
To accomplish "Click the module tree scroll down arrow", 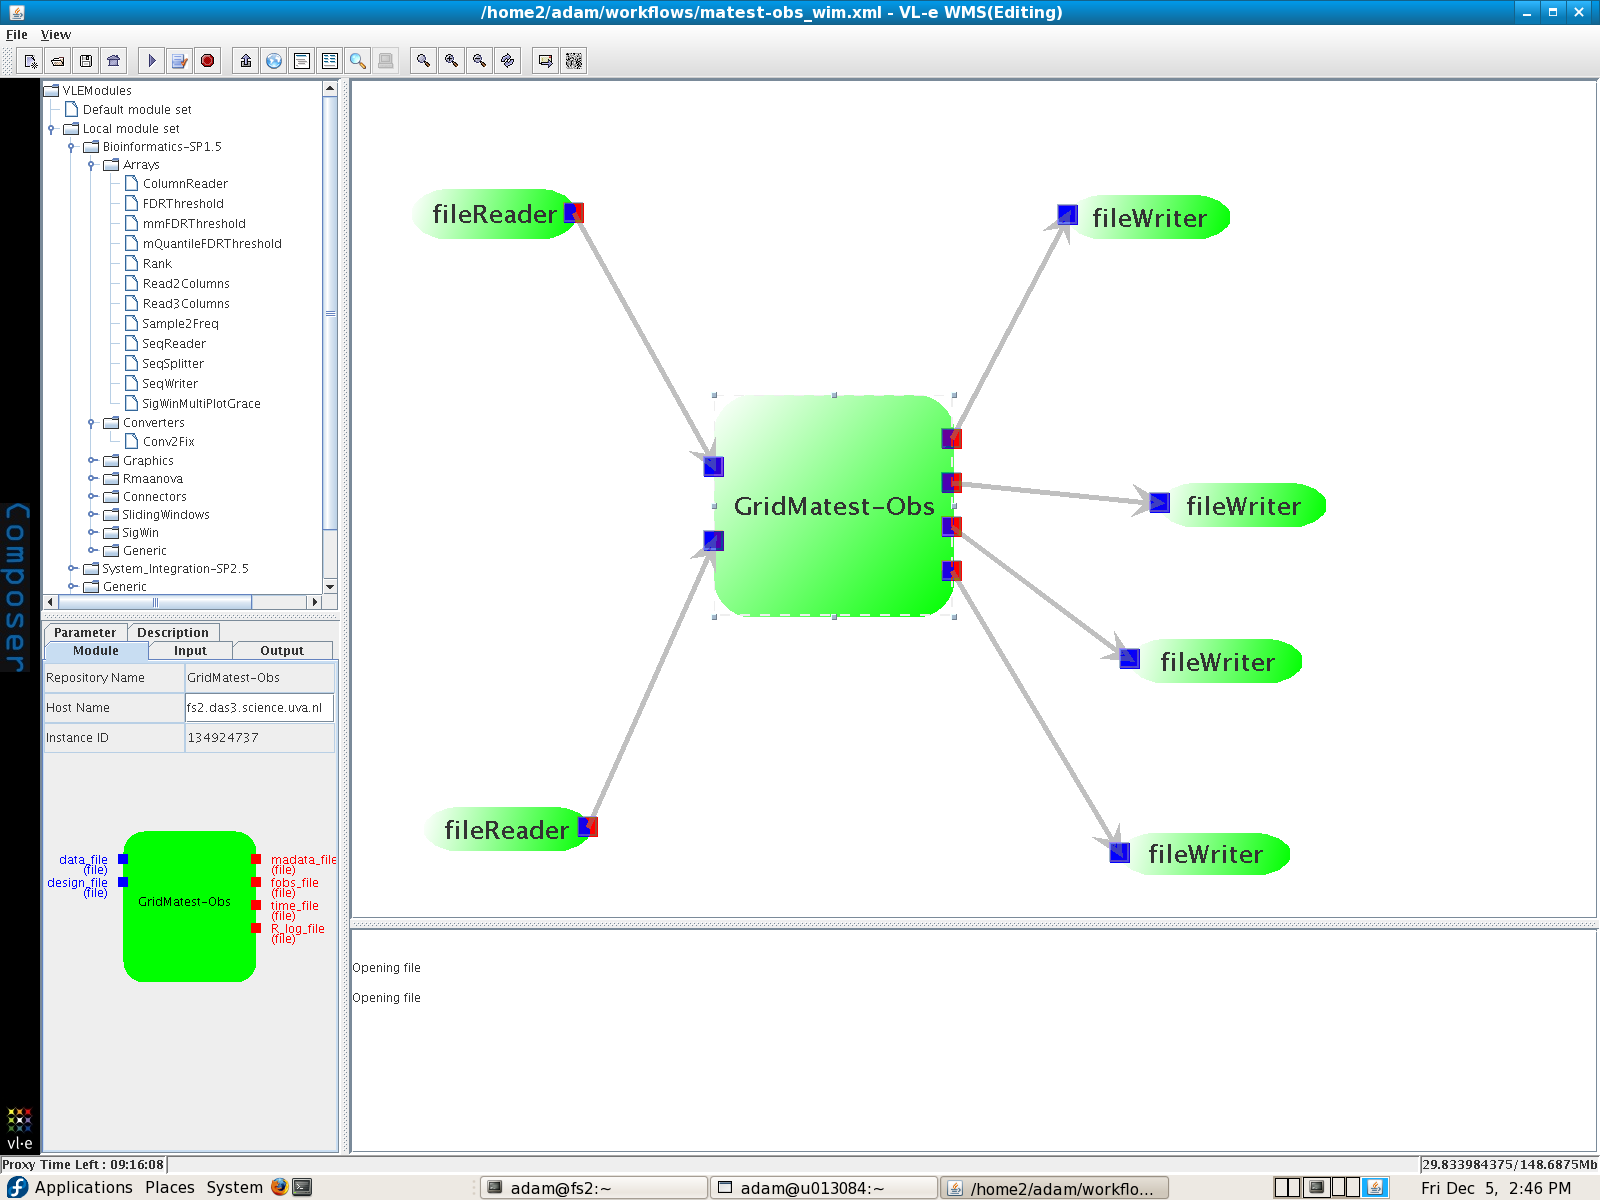I will 330,586.
